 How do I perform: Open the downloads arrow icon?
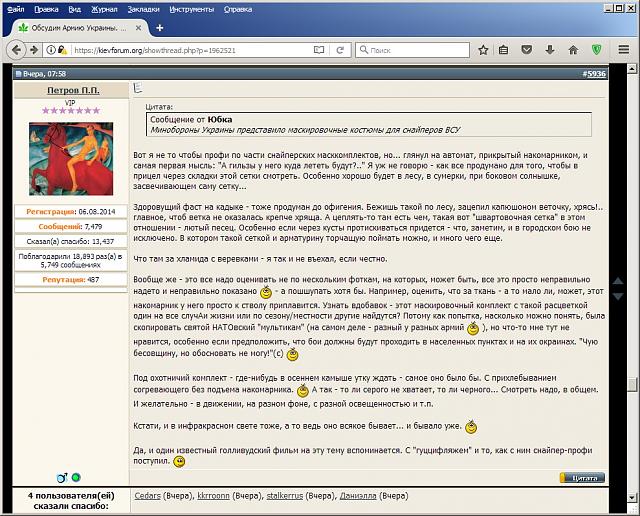click(x=551, y=48)
